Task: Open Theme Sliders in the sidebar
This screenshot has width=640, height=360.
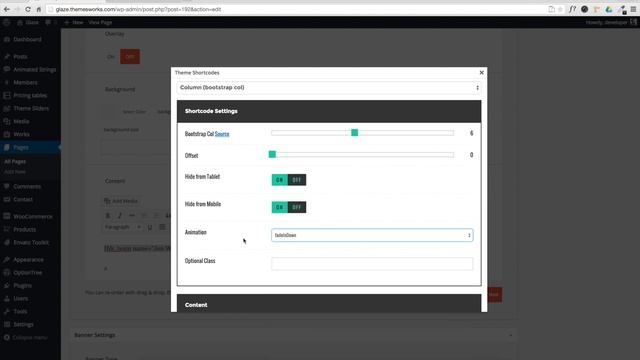Action: pyautogui.click(x=30, y=108)
